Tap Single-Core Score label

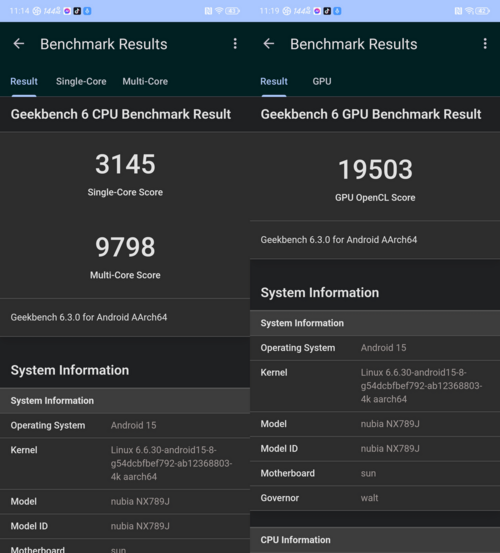(x=125, y=192)
